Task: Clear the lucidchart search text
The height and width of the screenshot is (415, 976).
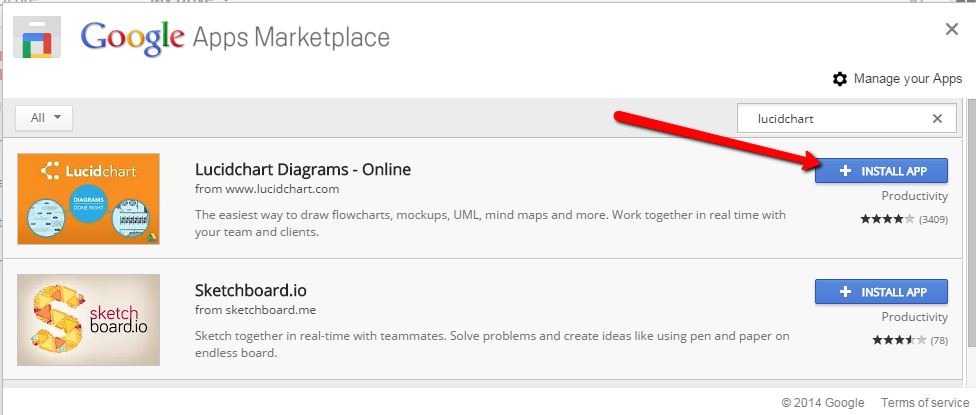Action: click(x=937, y=119)
